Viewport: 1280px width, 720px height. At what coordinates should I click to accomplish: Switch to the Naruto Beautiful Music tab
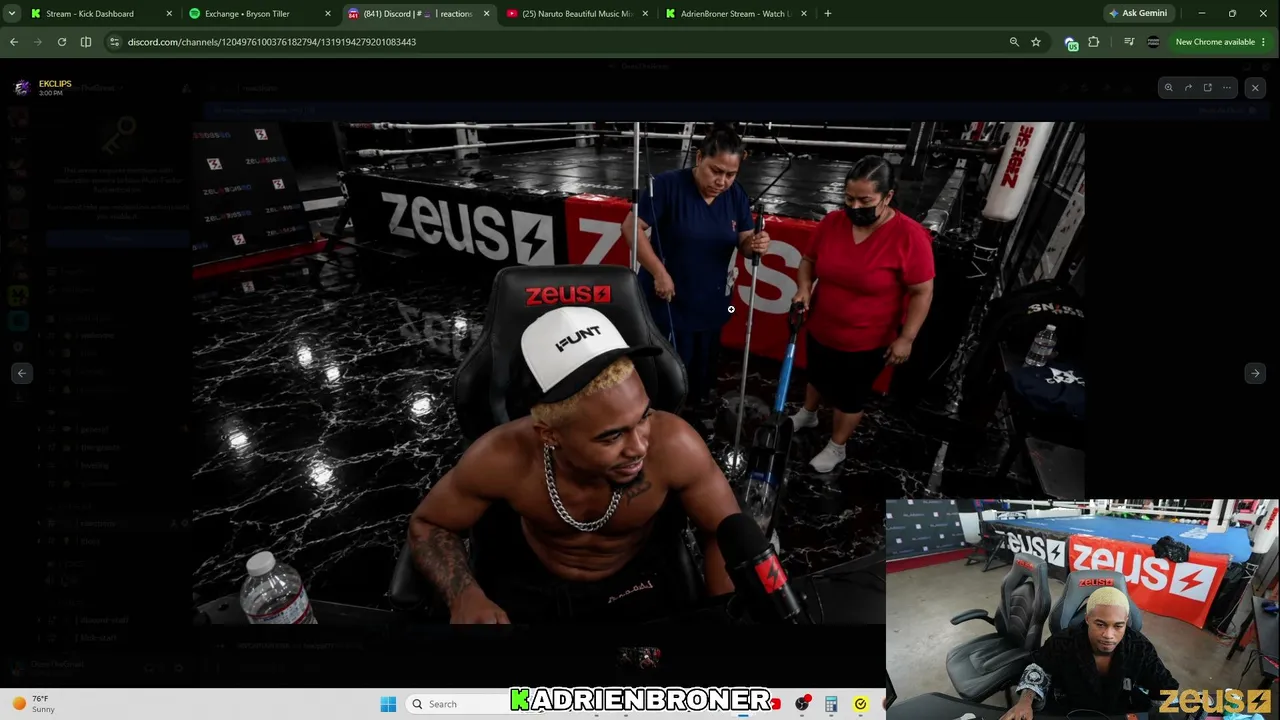577,14
